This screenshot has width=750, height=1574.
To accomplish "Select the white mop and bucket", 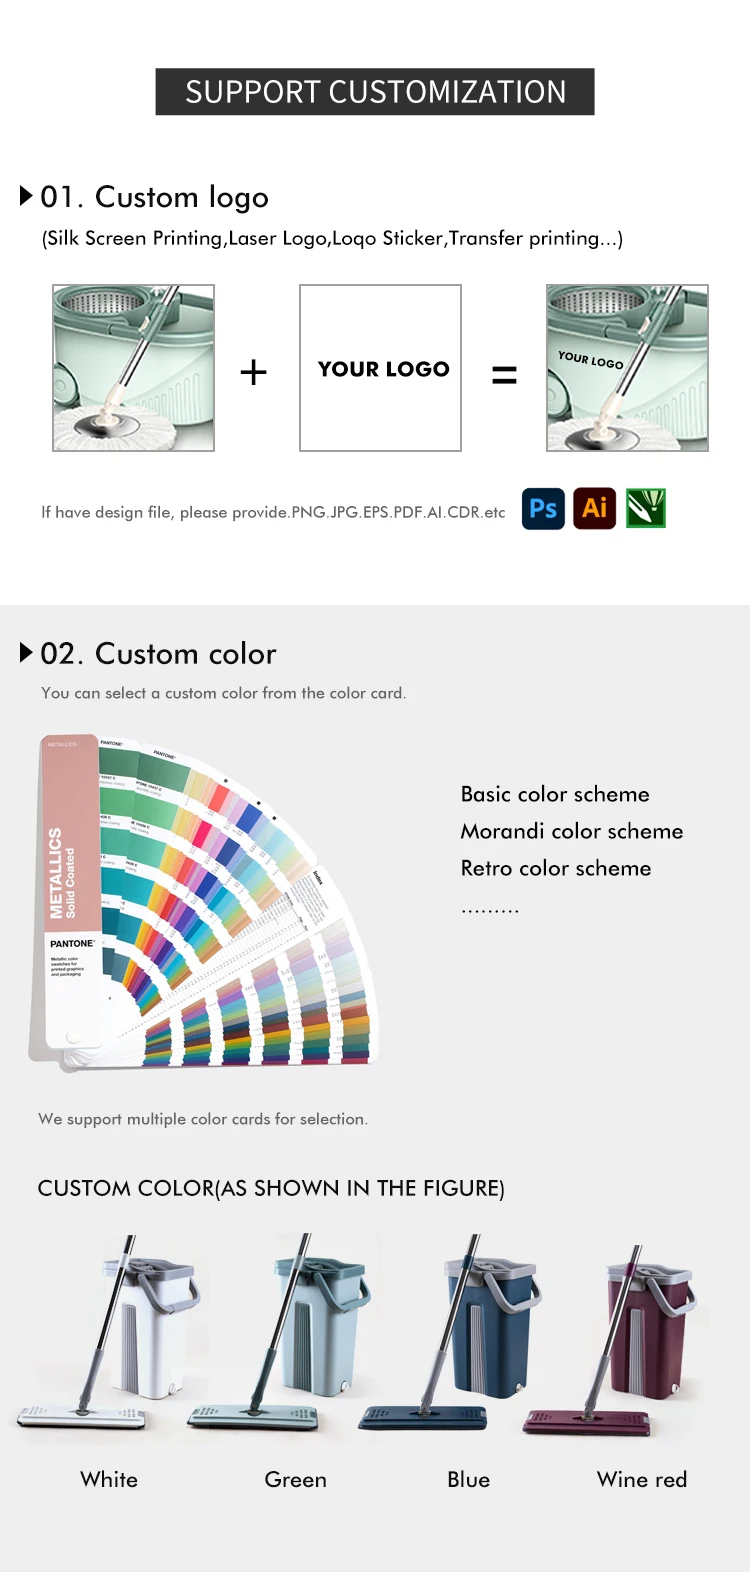I will (x=108, y=1335).
